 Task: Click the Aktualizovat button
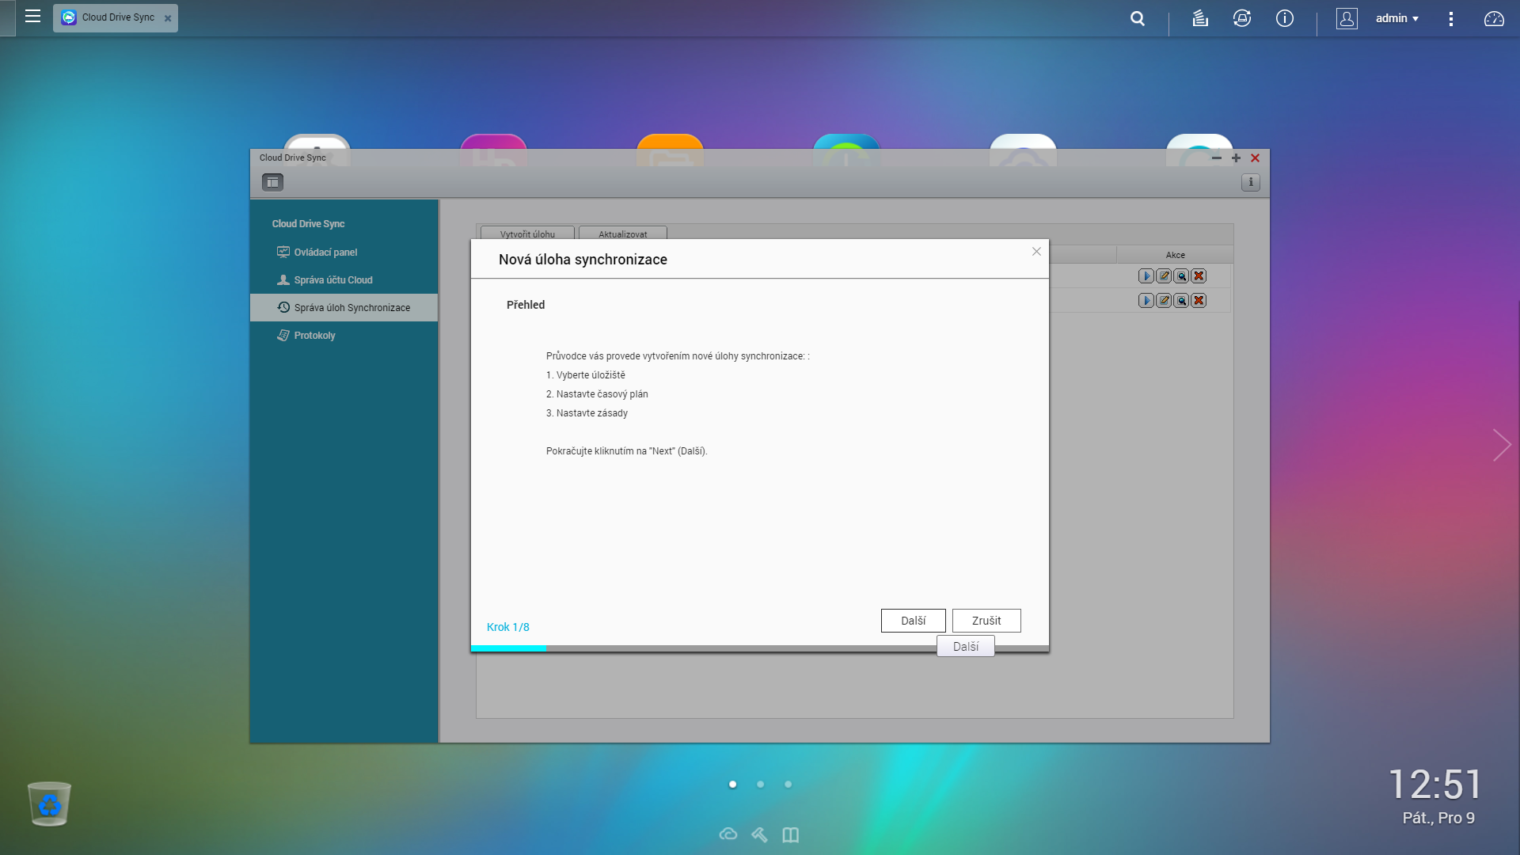pos(622,233)
